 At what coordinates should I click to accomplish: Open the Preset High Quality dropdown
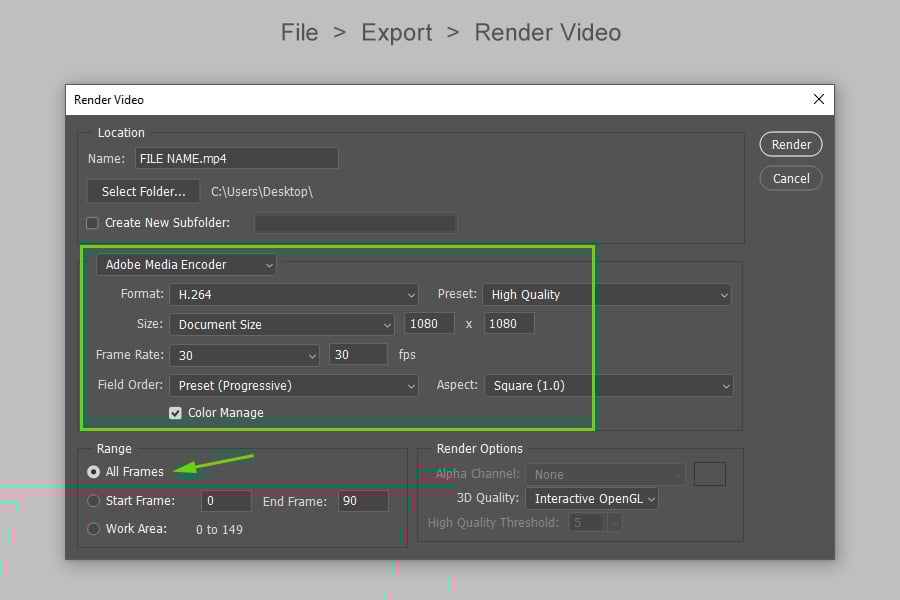(x=607, y=295)
